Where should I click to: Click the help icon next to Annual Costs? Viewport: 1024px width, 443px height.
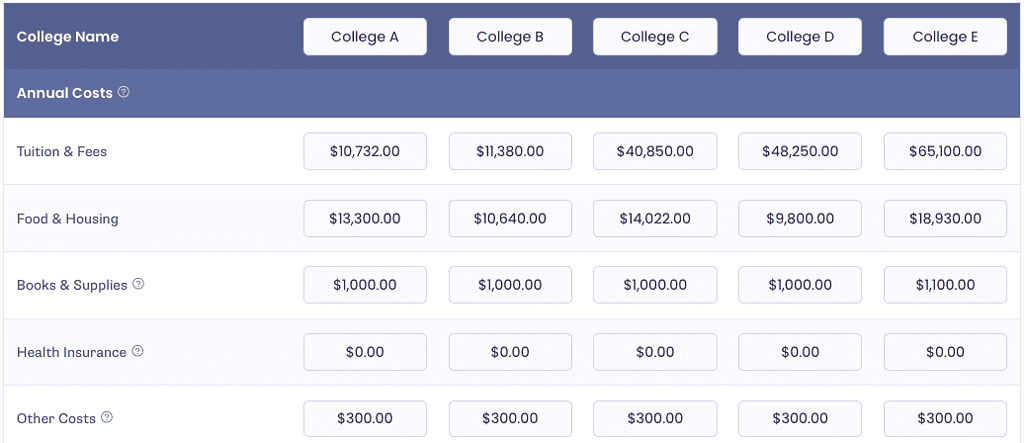pos(123,92)
